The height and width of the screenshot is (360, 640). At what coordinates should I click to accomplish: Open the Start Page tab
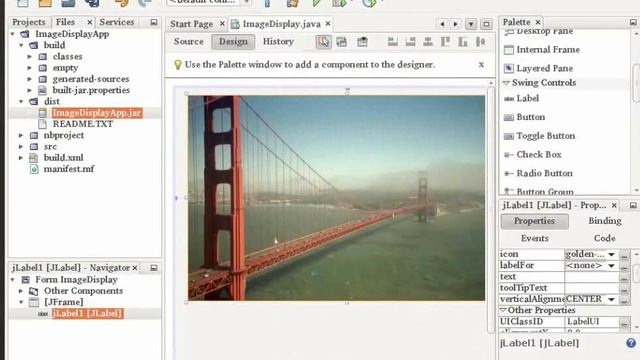pyautogui.click(x=191, y=24)
